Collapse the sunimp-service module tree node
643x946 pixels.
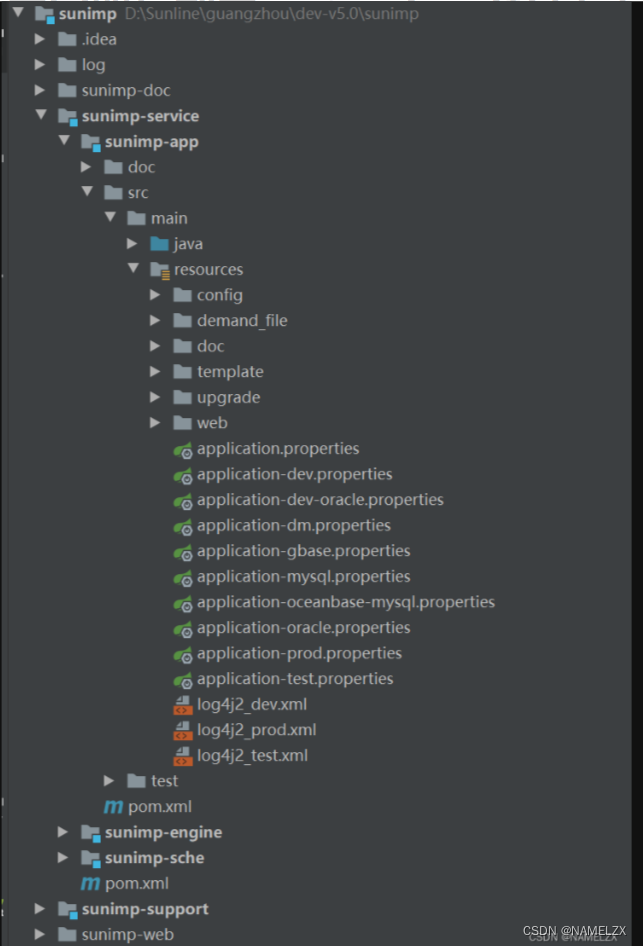(x=41, y=116)
